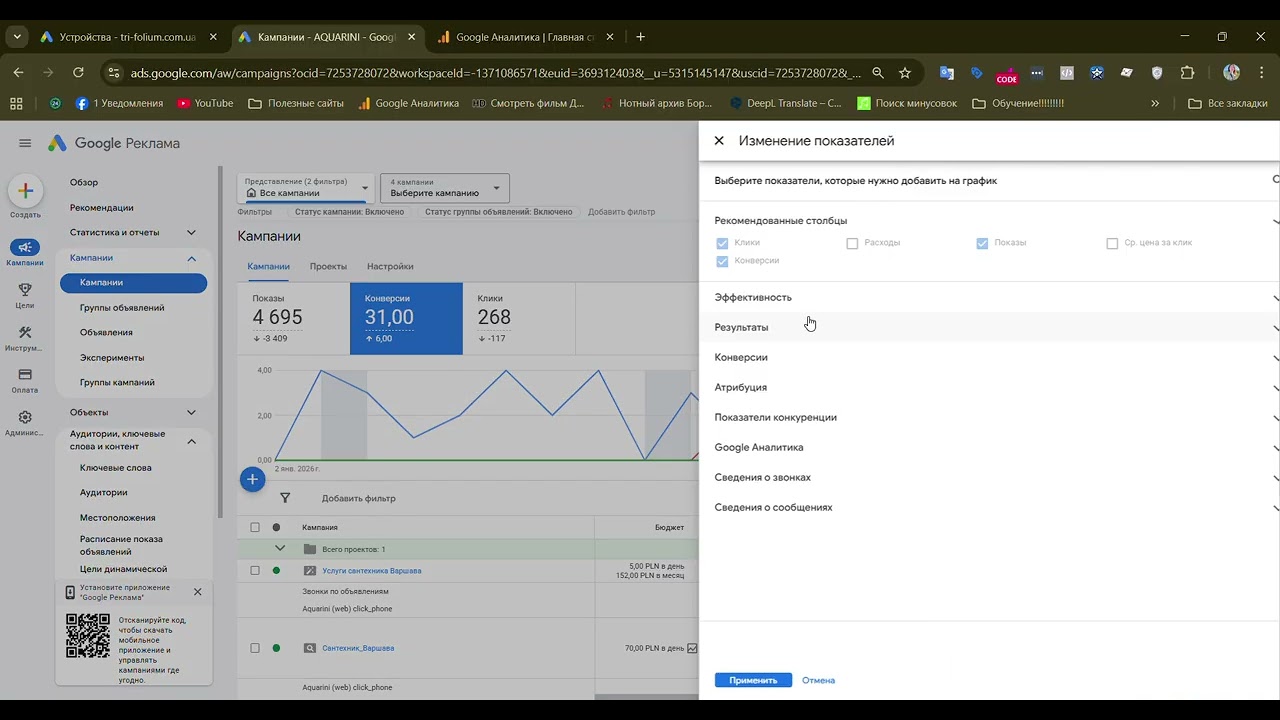Viewport: 1280px width, 720px height.
Task: Open Кампании megaphone icon in sidebar
Action: click(25, 247)
